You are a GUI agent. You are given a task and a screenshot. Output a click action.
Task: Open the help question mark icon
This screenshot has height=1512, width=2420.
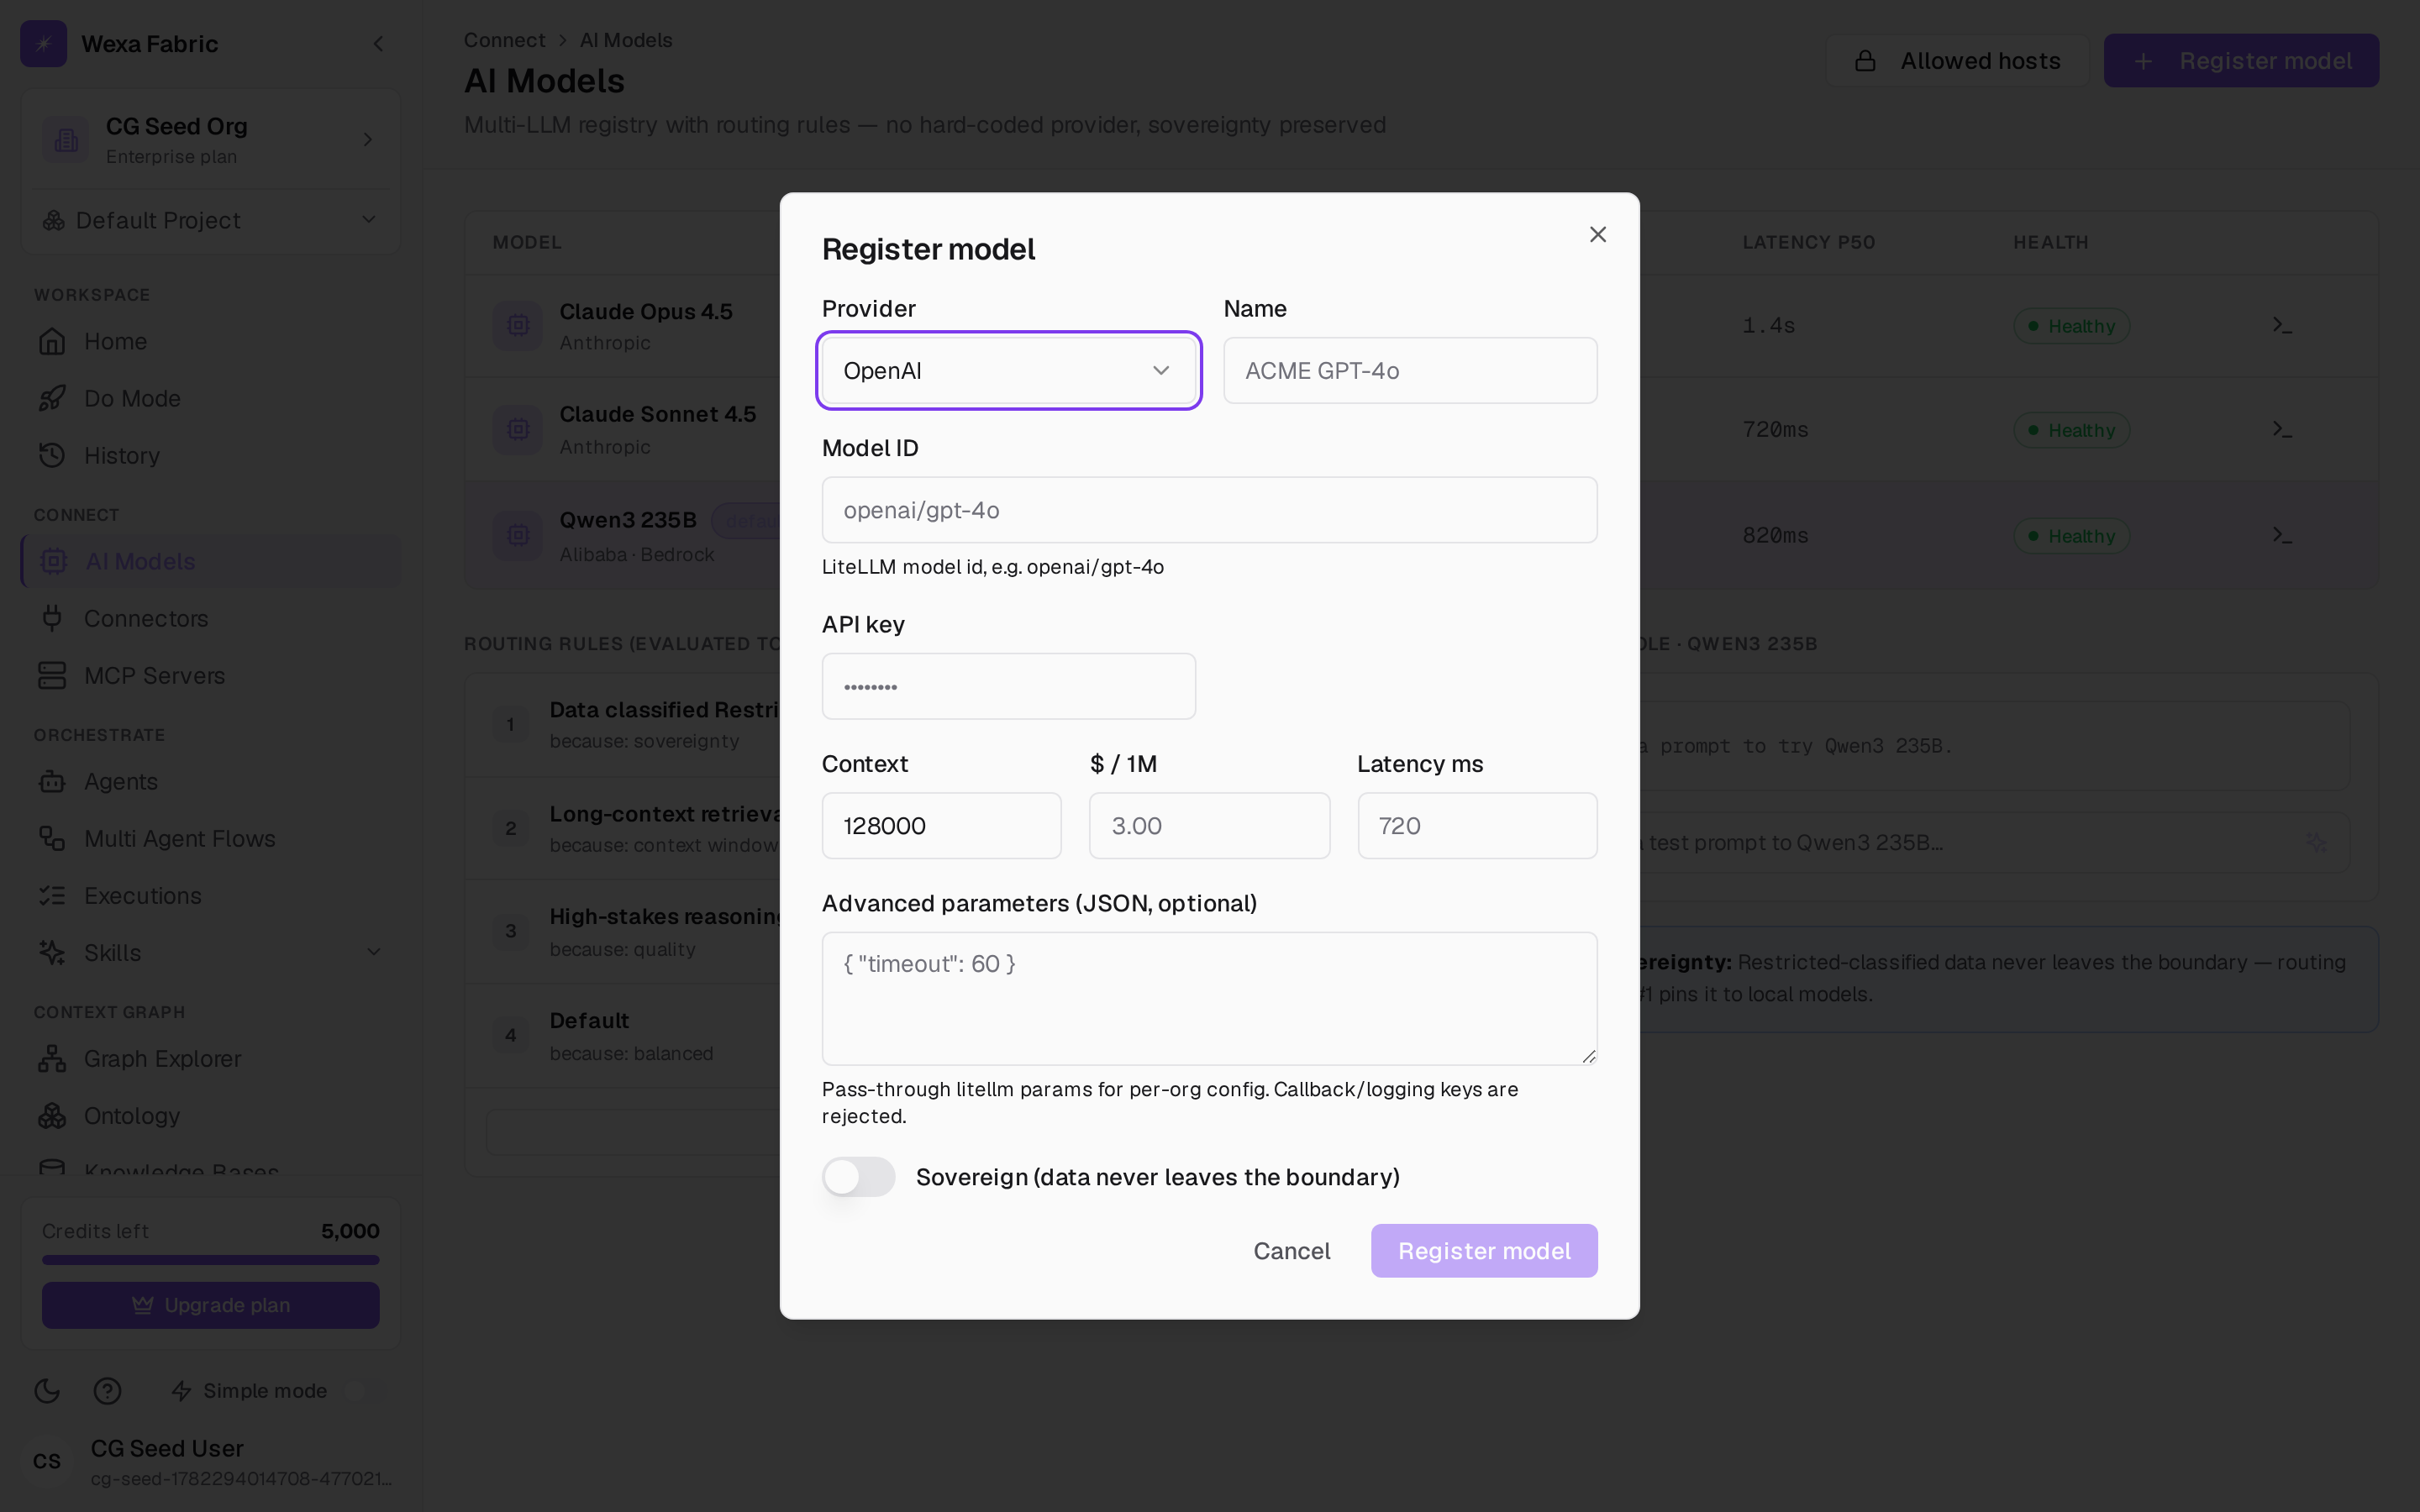[107, 1390]
